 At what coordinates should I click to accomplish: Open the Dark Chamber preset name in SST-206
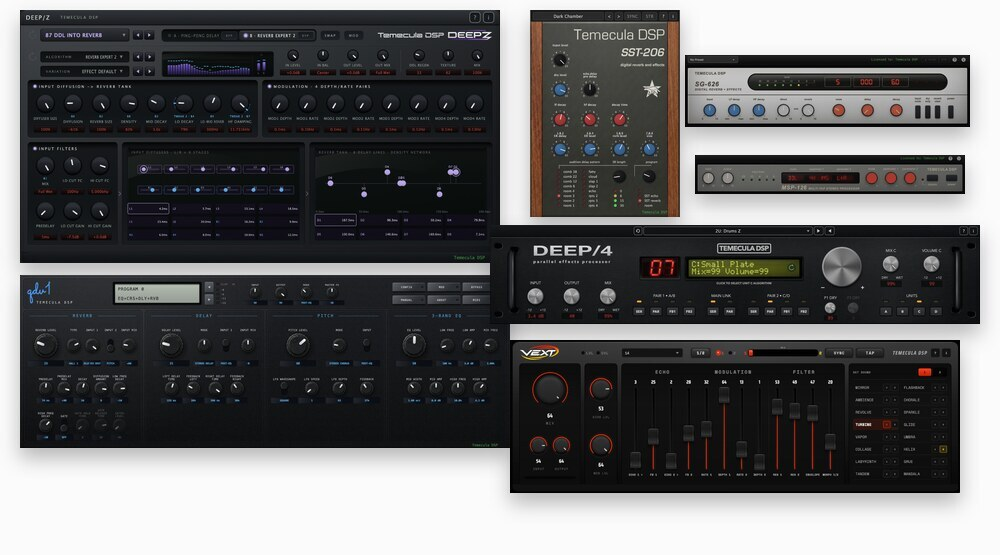(x=568, y=17)
